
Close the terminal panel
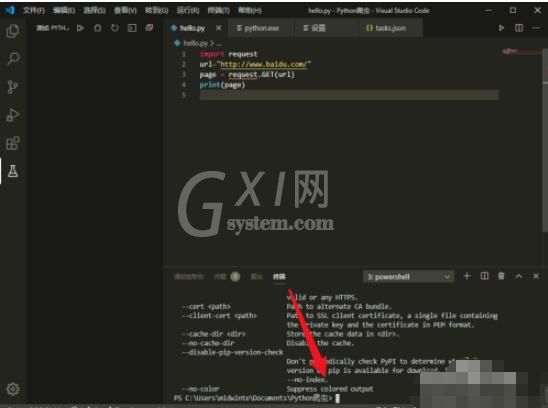536,276
